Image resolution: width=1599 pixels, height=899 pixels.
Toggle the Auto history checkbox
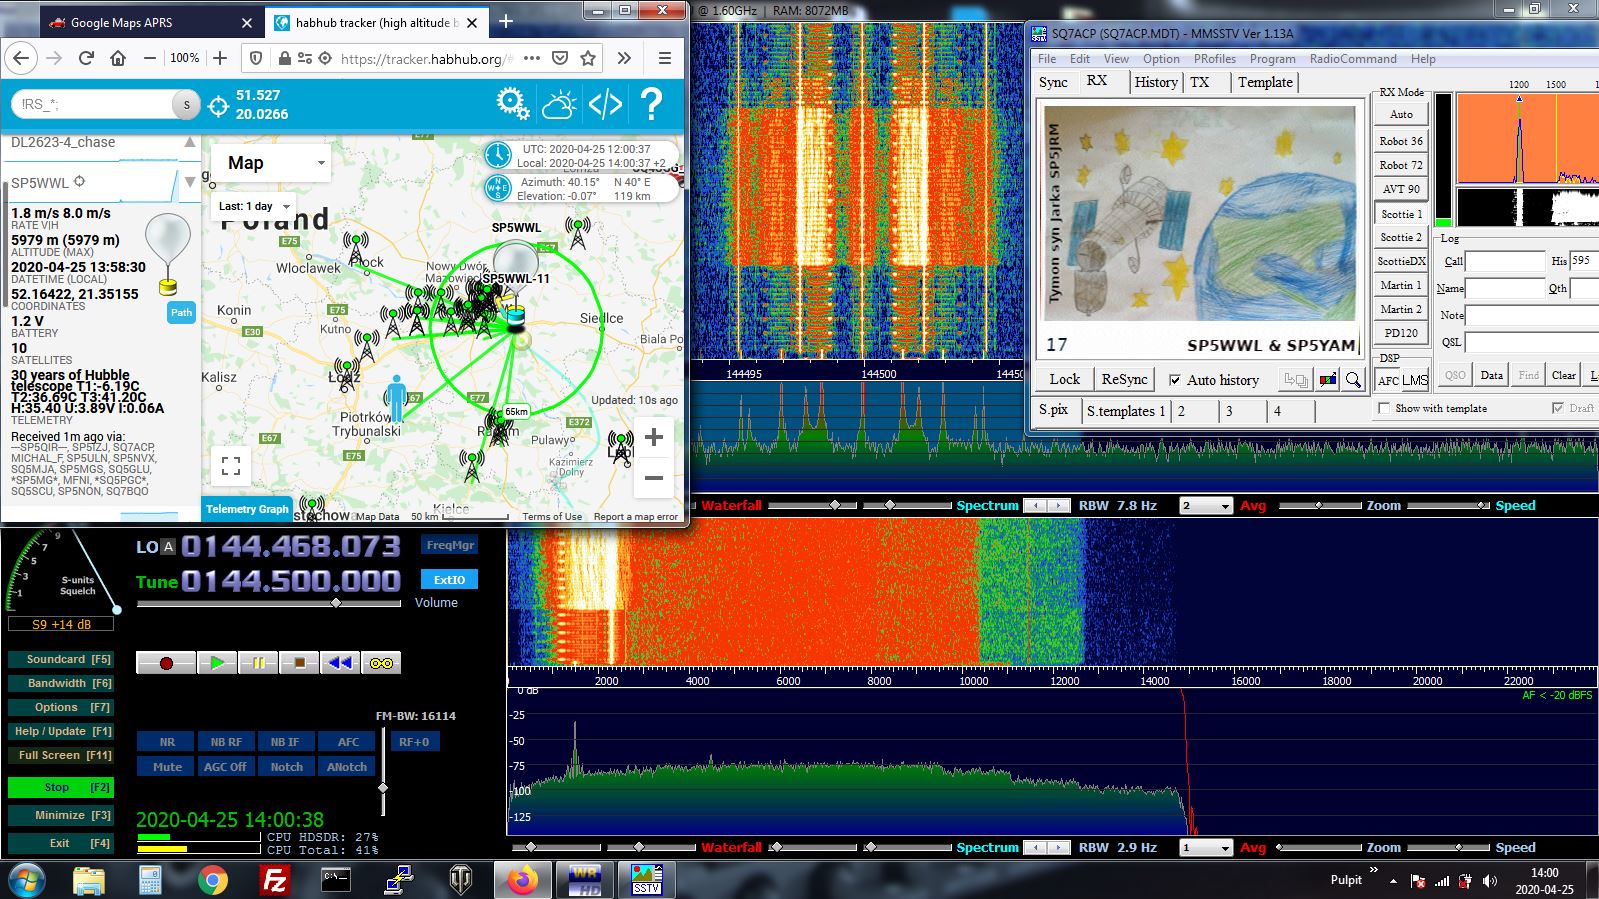pos(1175,380)
